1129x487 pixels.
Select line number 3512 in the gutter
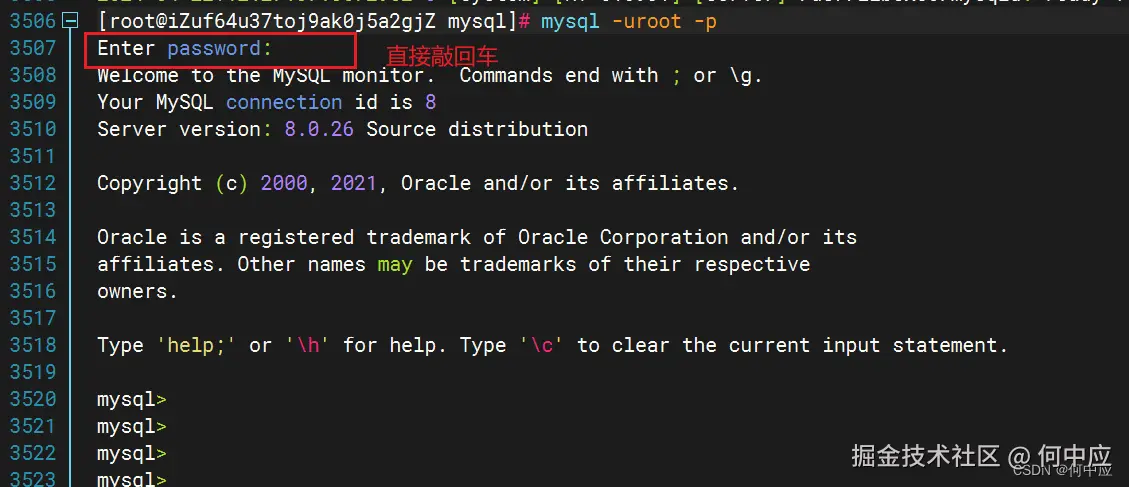click(x=32, y=183)
